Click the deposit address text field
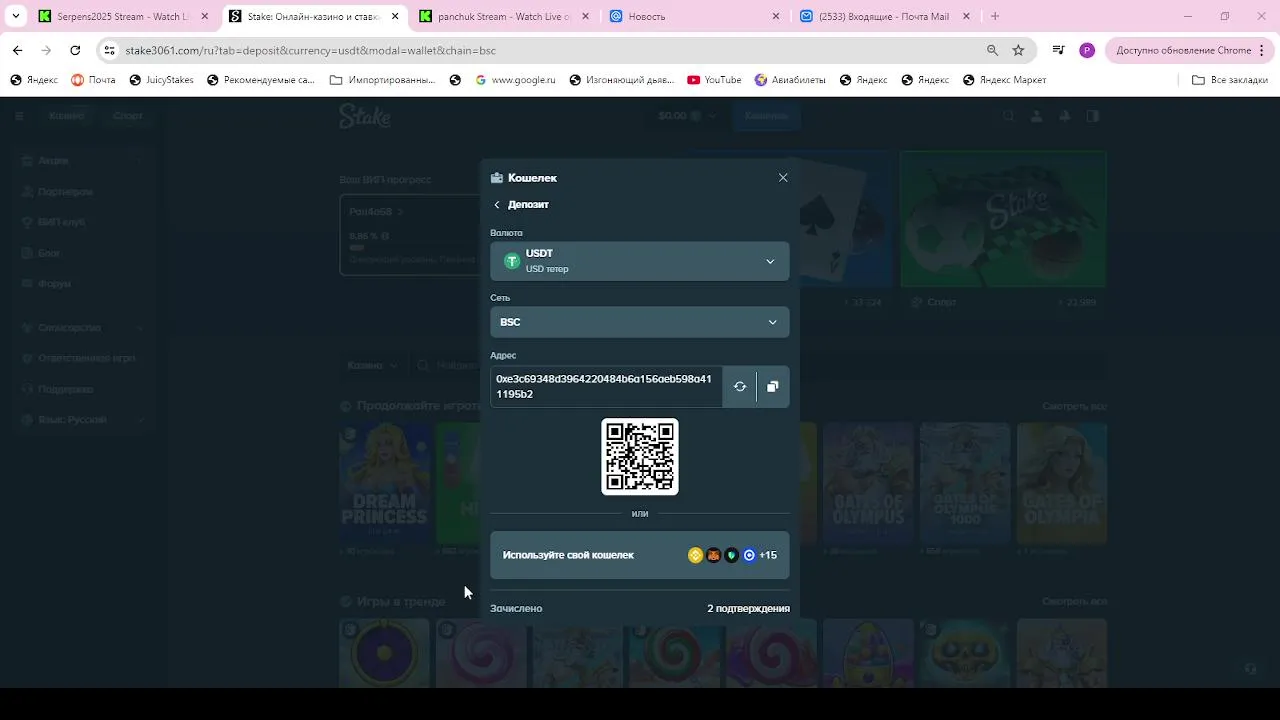The height and width of the screenshot is (720, 1280). point(606,387)
